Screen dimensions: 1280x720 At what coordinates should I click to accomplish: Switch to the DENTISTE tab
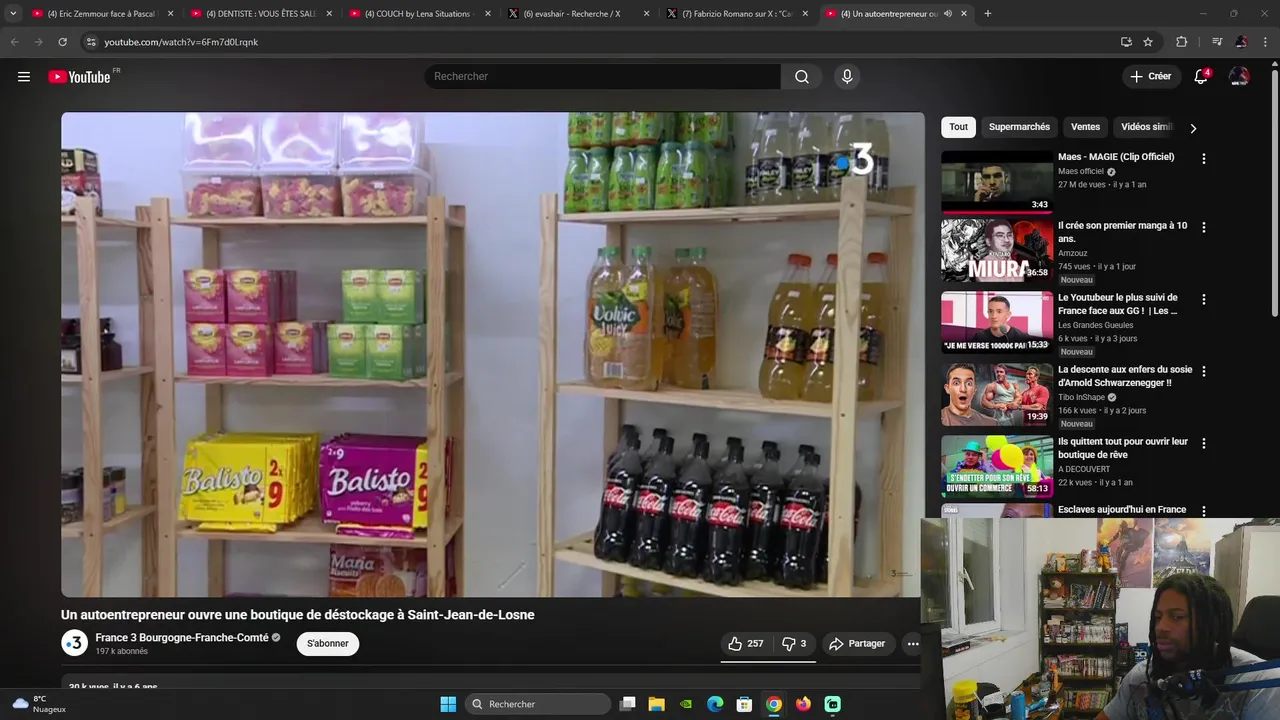[260, 14]
